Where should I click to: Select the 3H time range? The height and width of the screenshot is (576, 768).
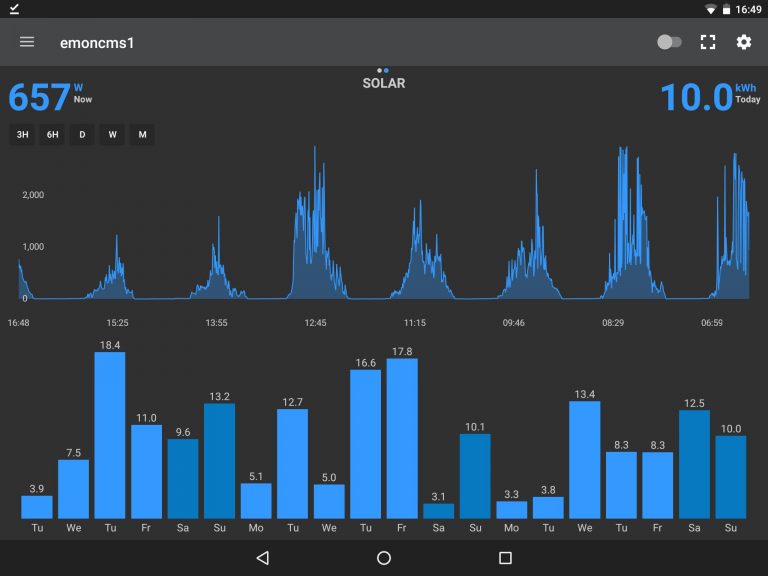pos(22,135)
